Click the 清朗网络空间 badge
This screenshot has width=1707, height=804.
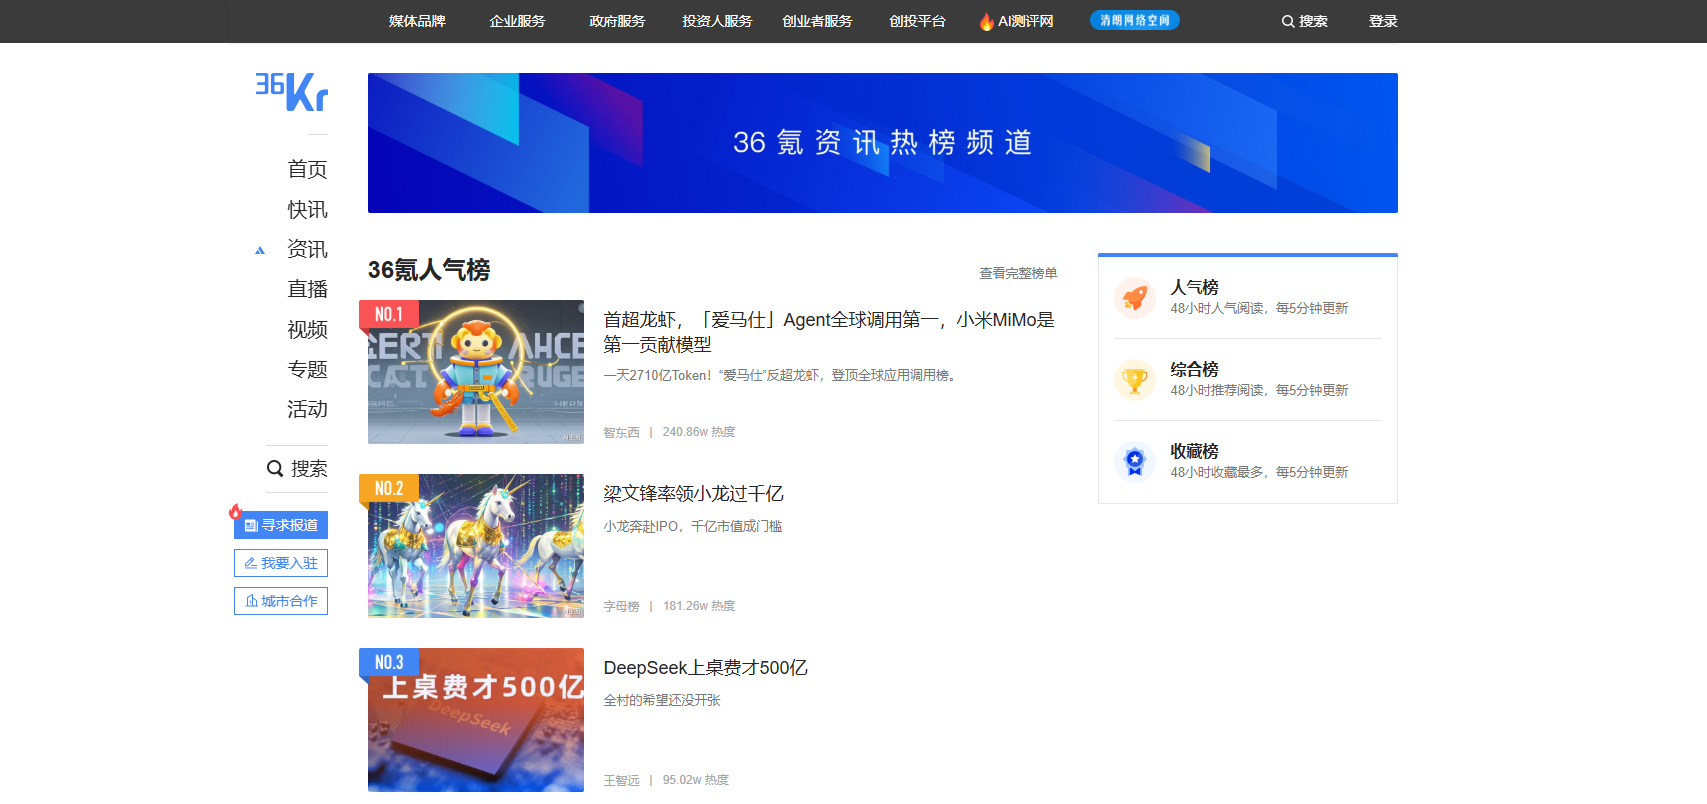[1135, 20]
